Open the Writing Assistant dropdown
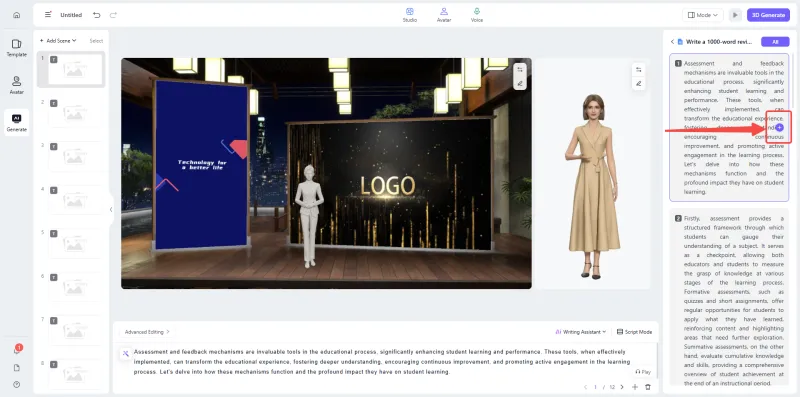The width and height of the screenshot is (800, 397). click(581, 332)
